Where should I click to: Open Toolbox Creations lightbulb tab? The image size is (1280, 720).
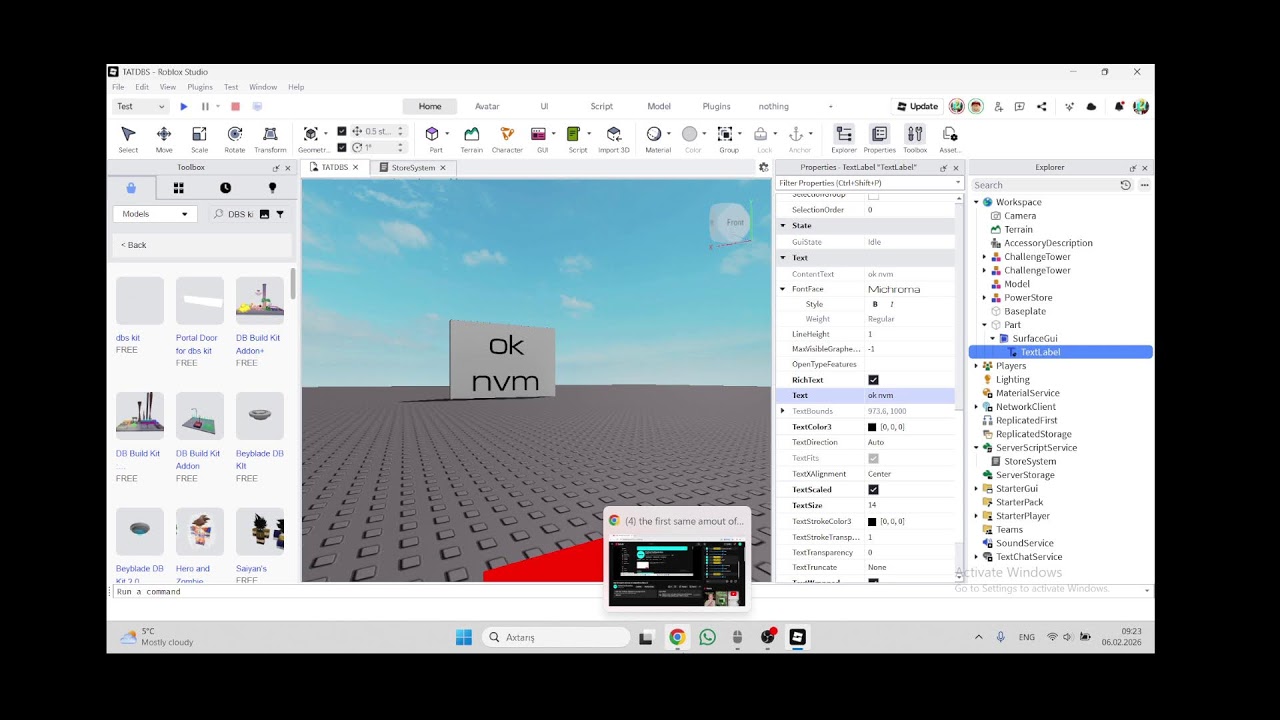click(272, 188)
